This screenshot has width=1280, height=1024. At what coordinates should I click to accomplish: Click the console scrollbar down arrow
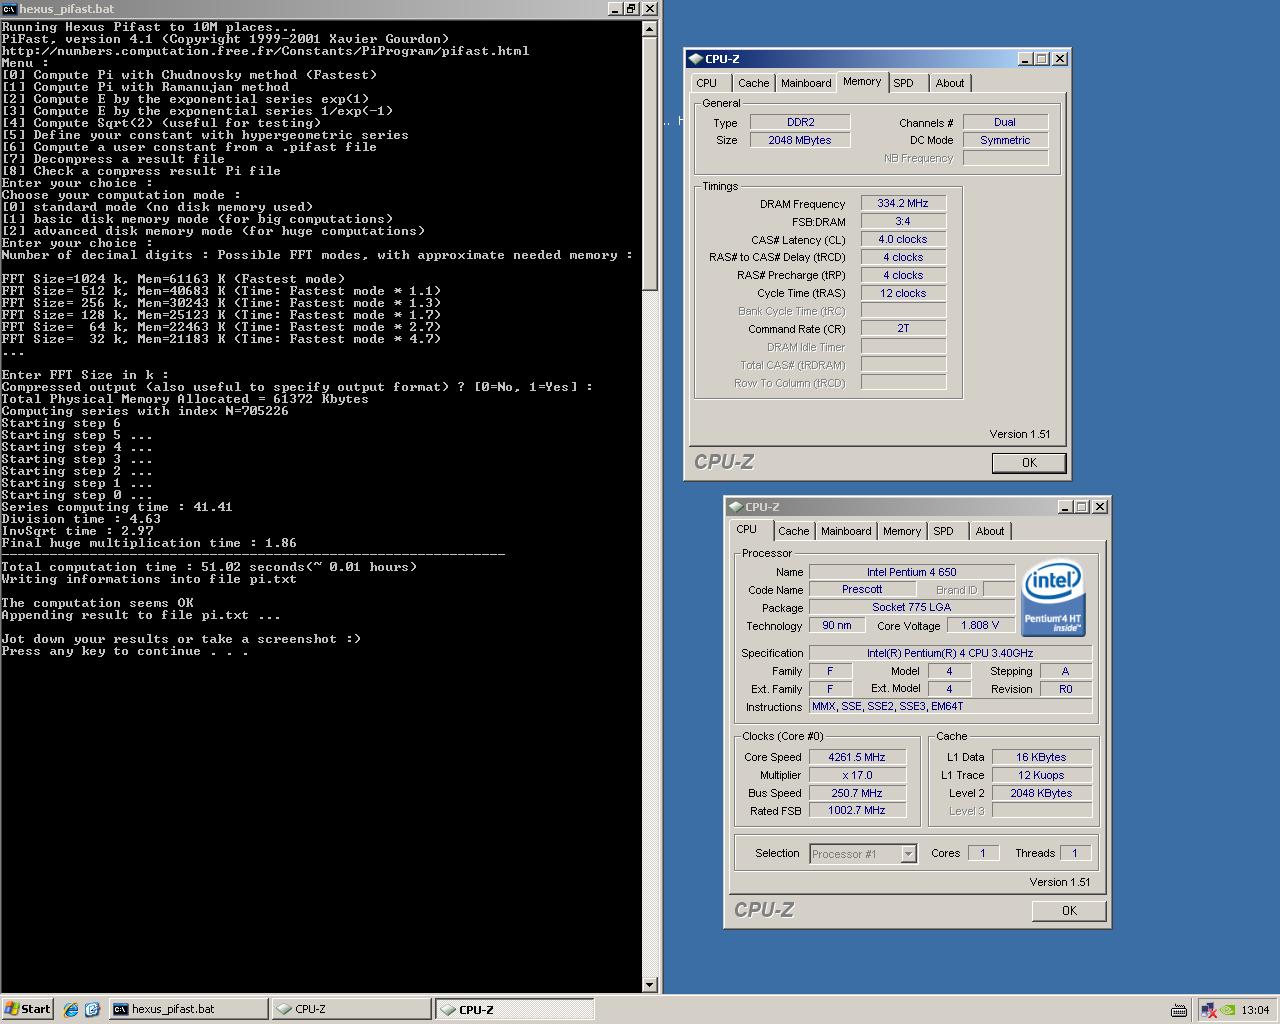pos(650,985)
